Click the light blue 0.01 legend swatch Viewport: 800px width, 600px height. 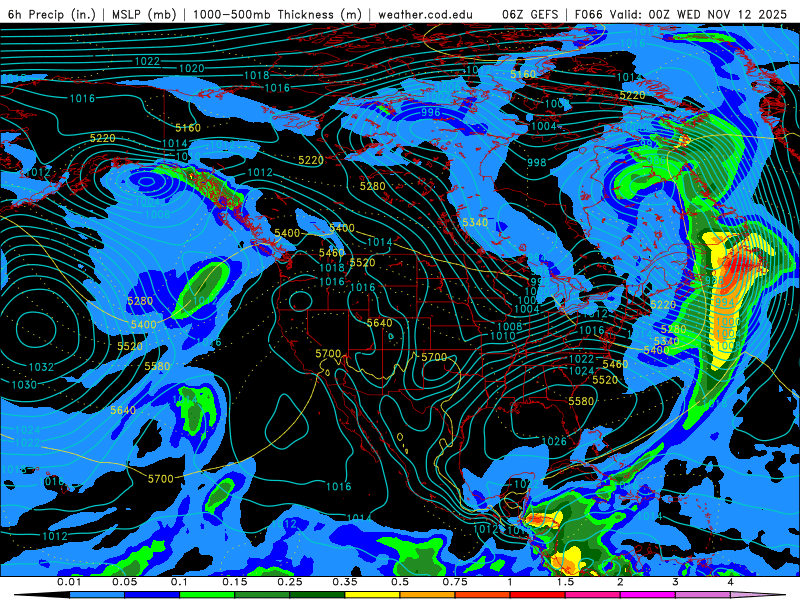(x=97, y=595)
